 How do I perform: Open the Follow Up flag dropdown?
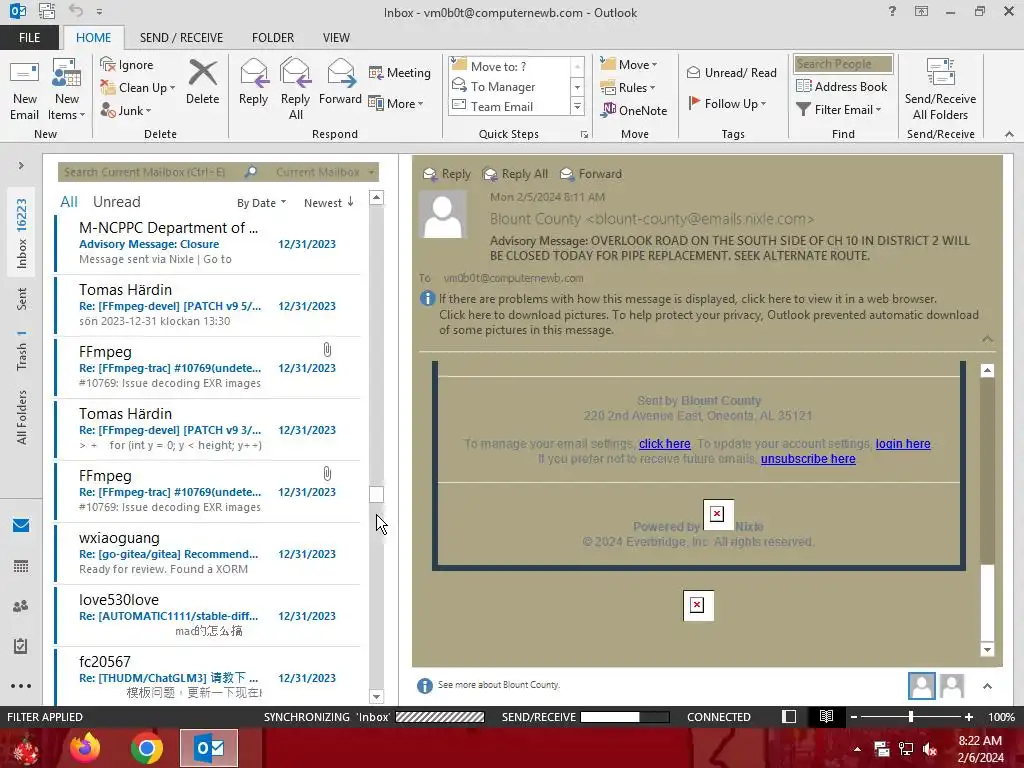pyautogui.click(x=727, y=103)
